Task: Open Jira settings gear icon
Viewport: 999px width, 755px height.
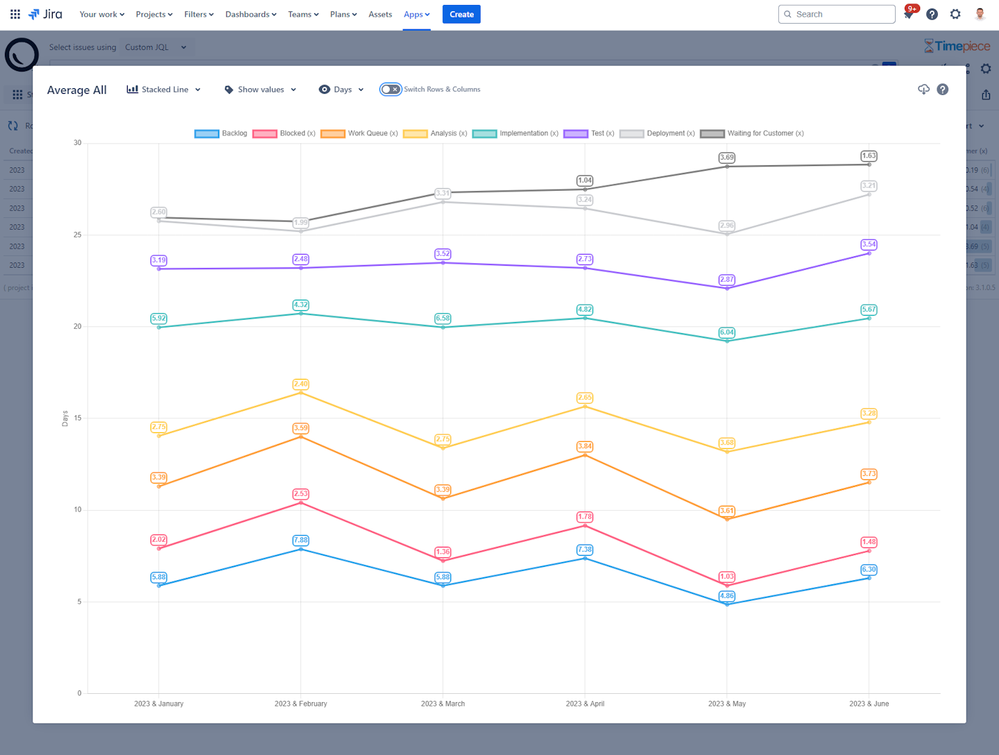Action: coord(955,14)
